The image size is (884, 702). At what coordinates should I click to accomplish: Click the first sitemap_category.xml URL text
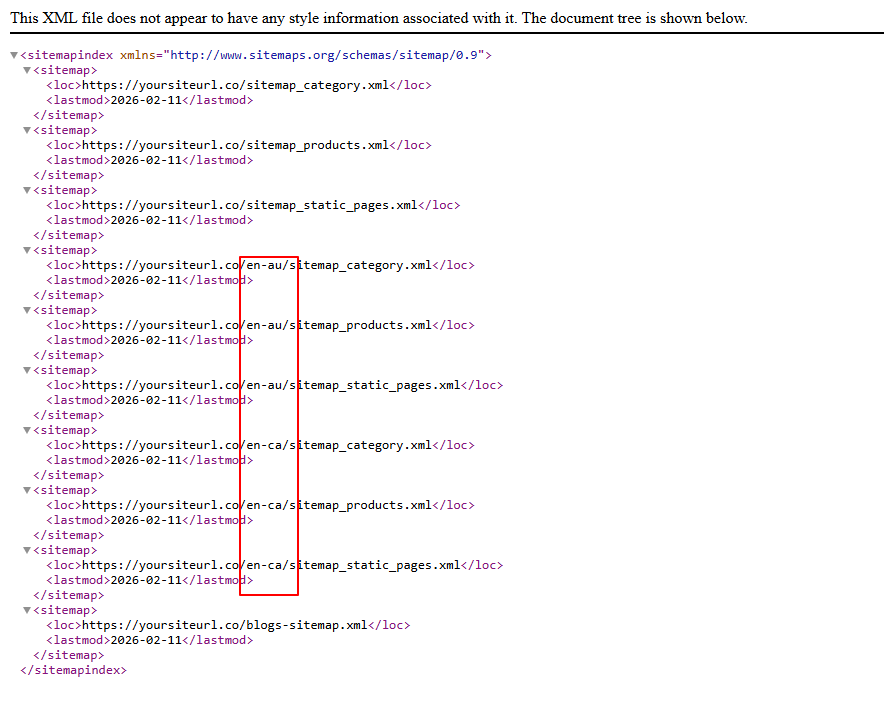235,85
